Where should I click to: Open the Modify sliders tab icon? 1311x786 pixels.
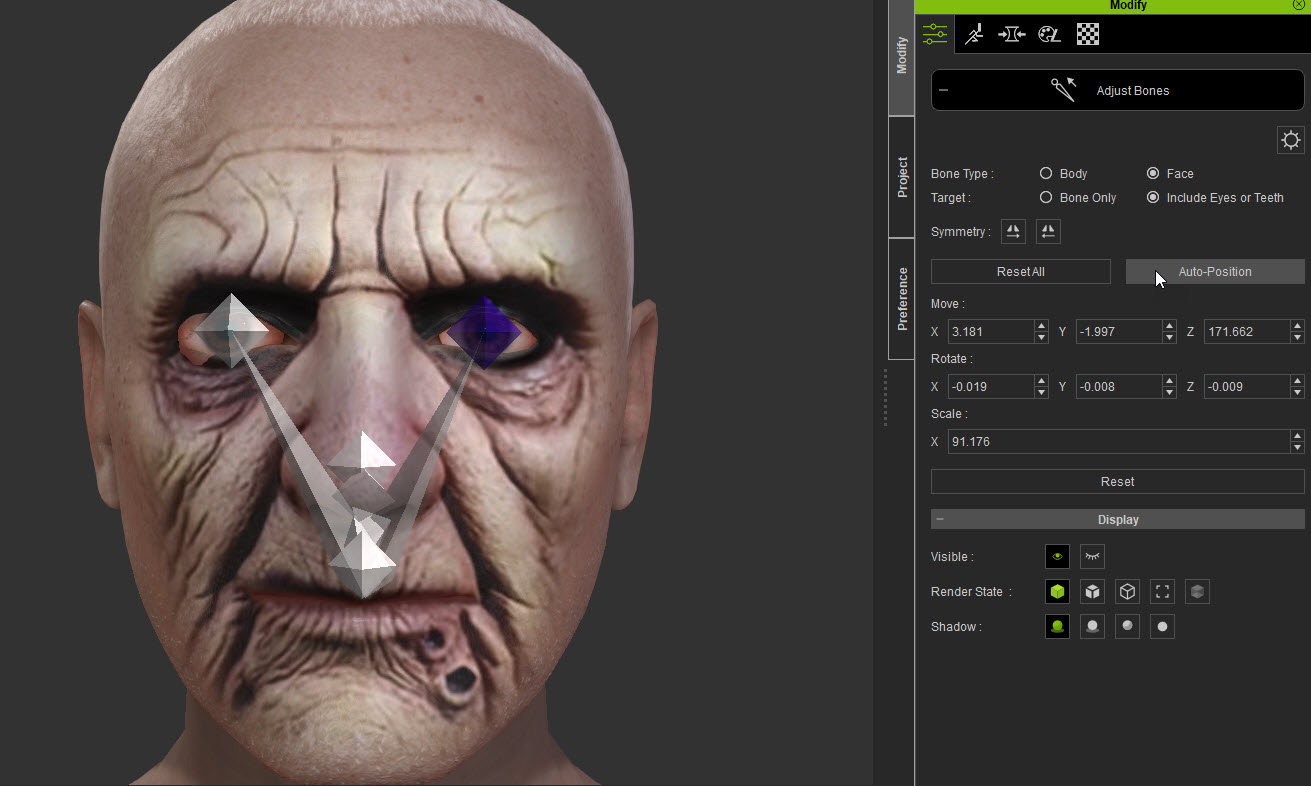[x=935, y=34]
